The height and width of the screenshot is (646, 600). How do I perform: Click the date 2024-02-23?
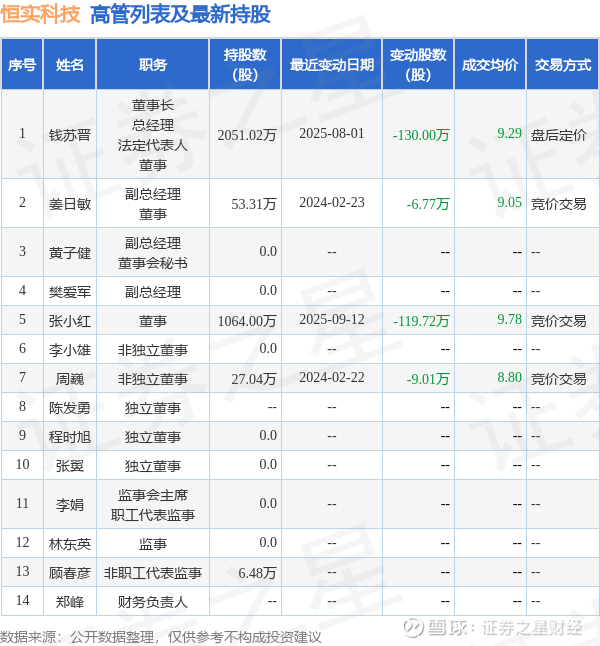(332, 202)
